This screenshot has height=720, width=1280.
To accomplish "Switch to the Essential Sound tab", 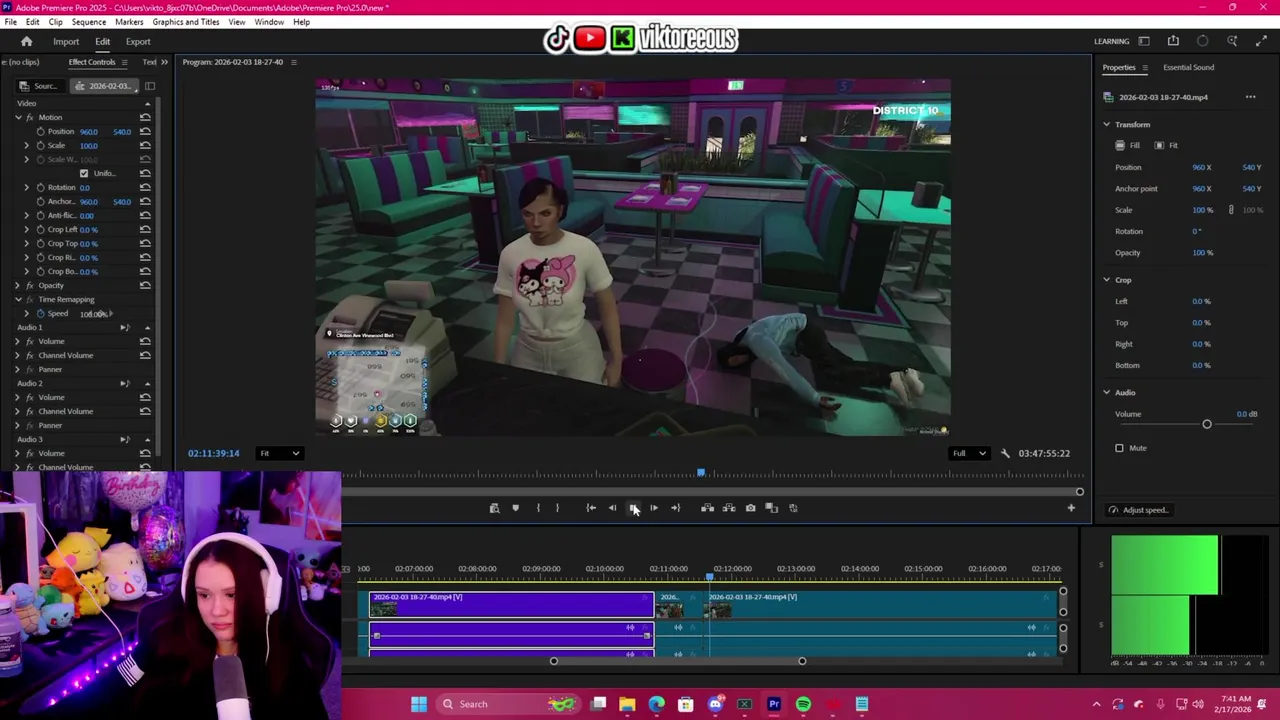I will click(x=1188, y=67).
